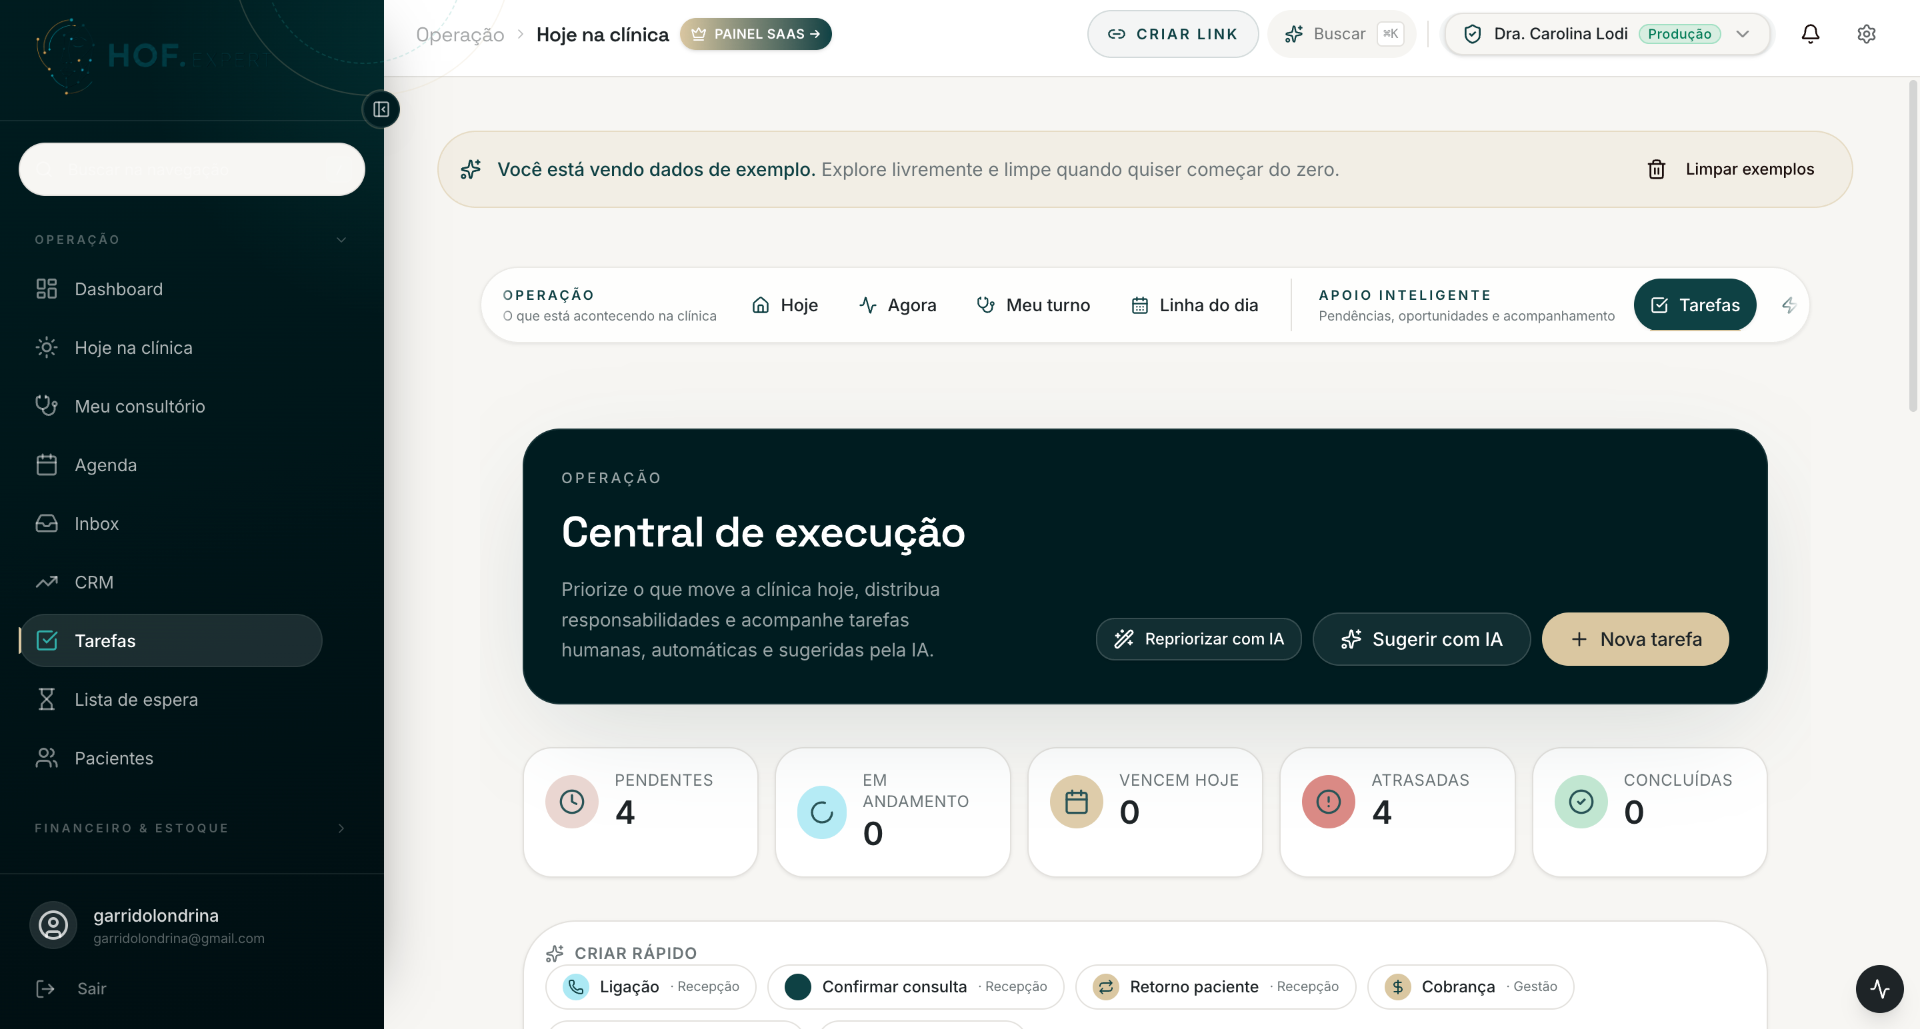Click Limpar exemplos button
1920x1029 pixels.
[x=1731, y=170]
